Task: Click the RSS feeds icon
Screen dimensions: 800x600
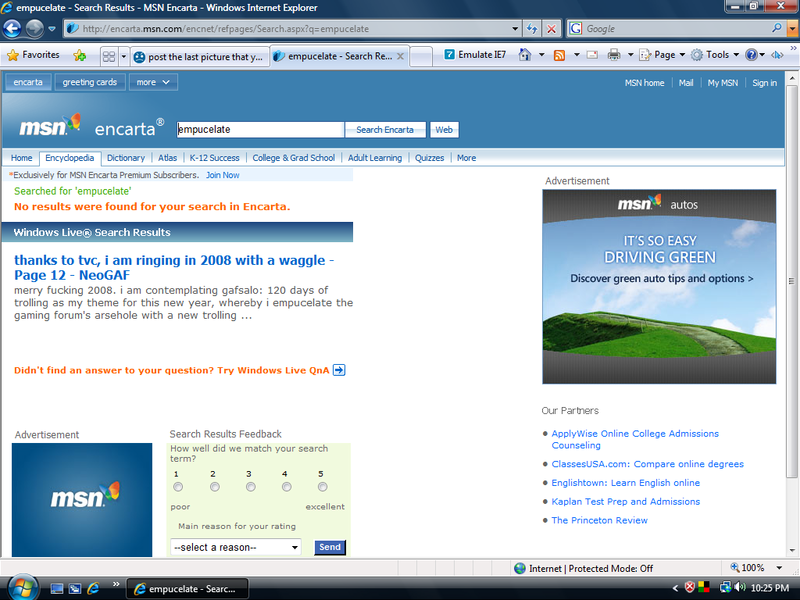Action: coord(560,55)
